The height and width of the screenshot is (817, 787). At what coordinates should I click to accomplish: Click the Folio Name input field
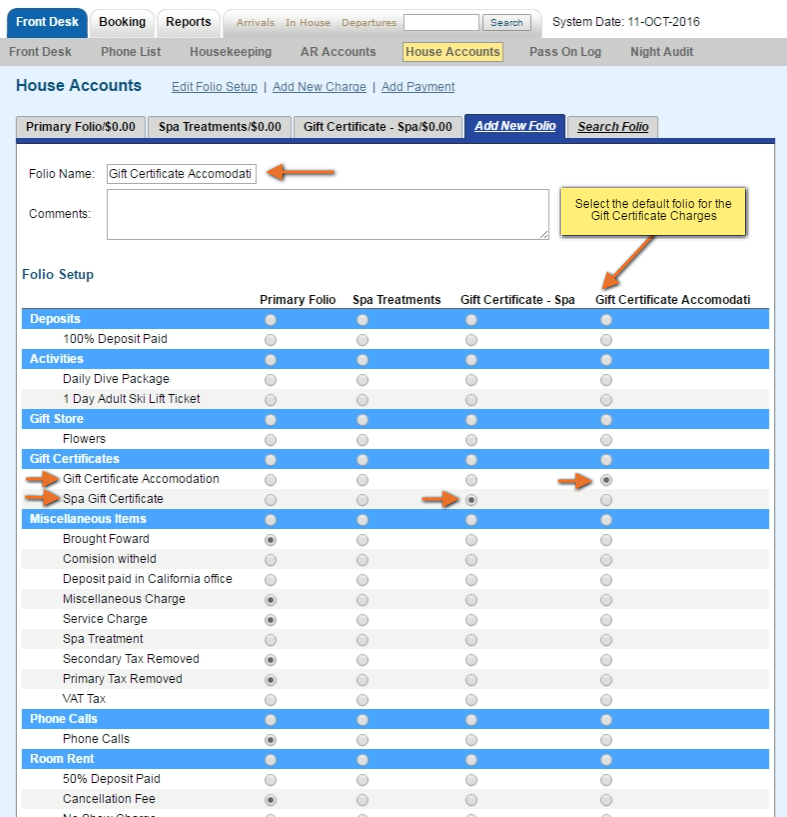coord(181,174)
